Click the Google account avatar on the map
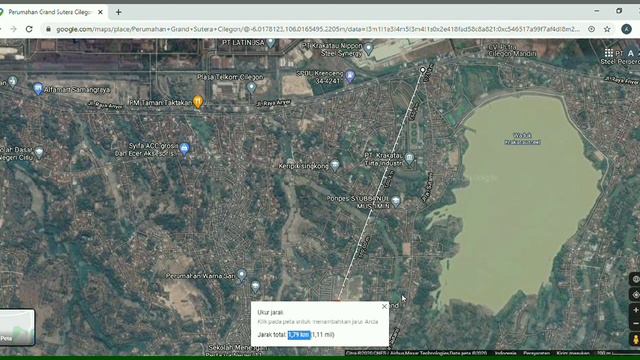The image size is (640, 360). [x=630, y=53]
